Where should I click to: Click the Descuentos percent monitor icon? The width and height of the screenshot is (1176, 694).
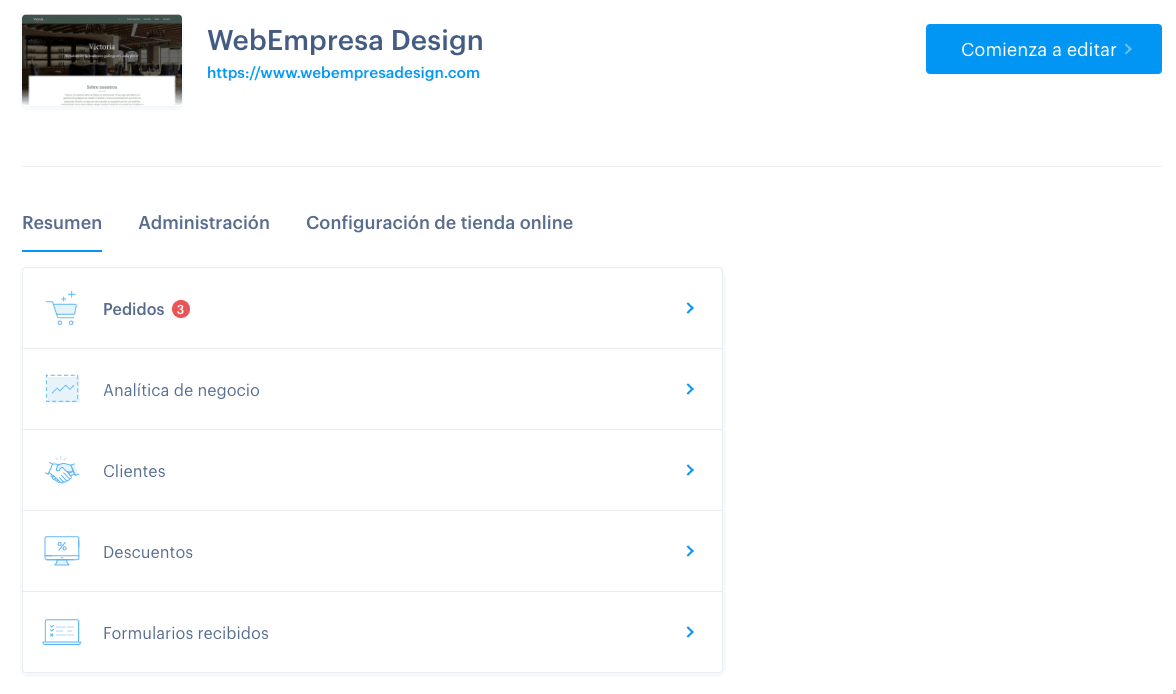(x=62, y=551)
